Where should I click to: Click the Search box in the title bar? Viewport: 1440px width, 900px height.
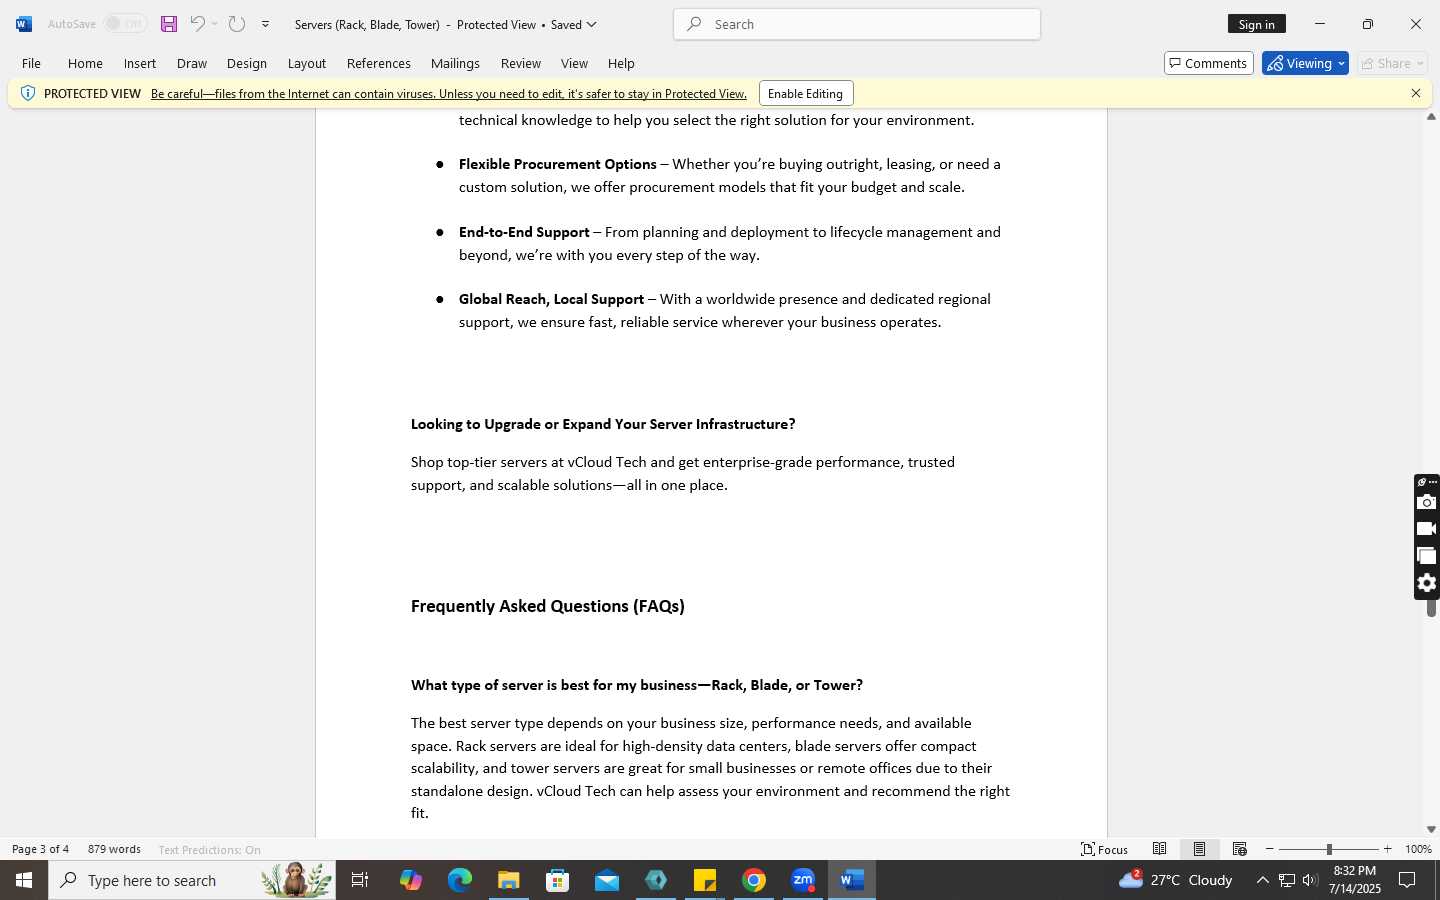coord(857,24)
